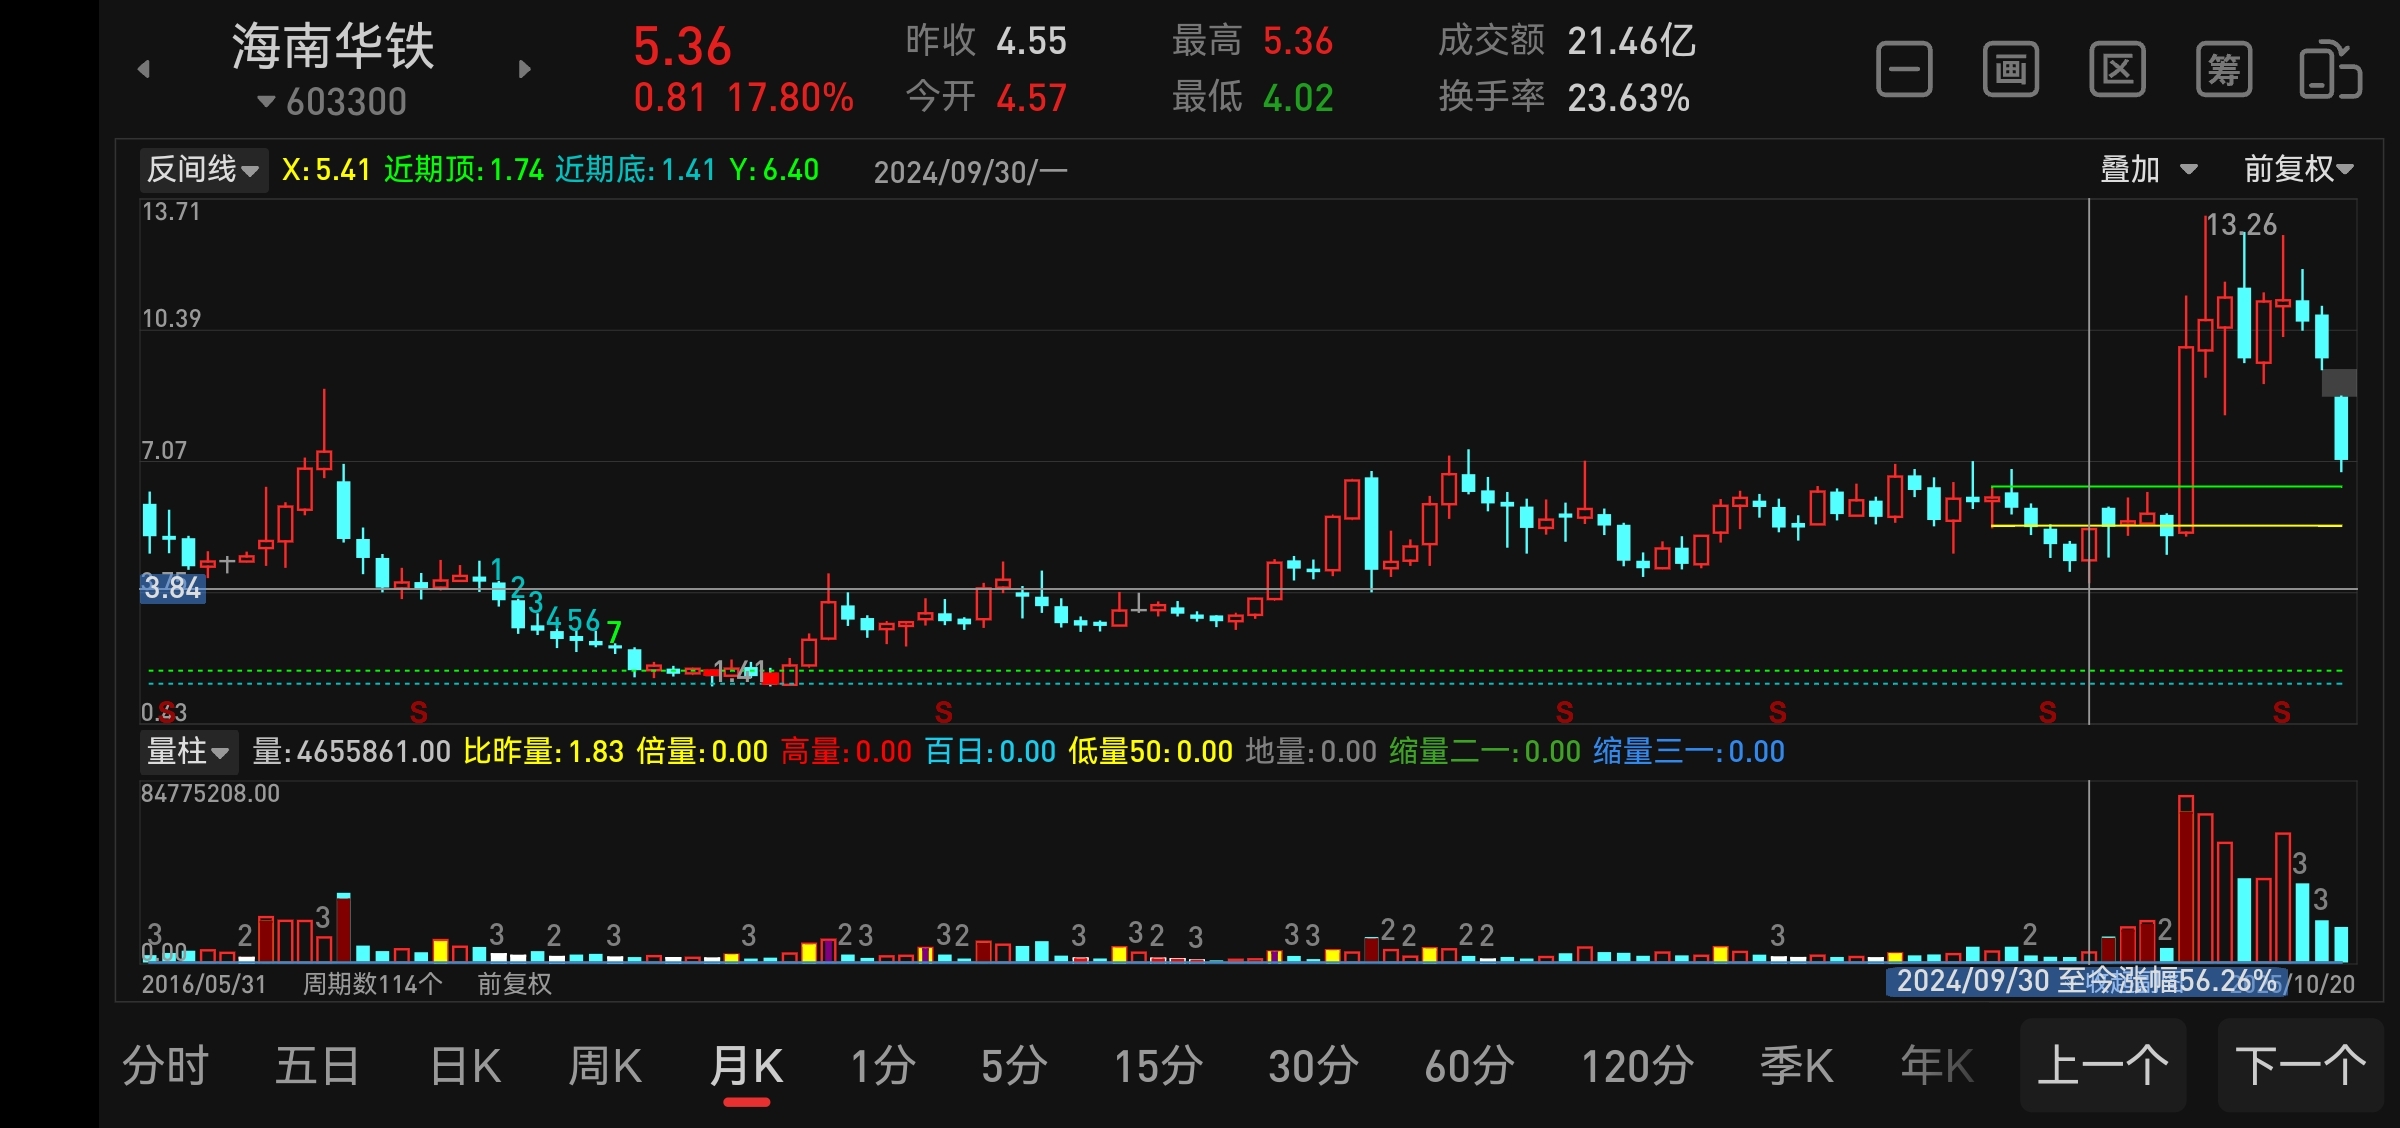The height and width of the screenshot is (1128, 2400).
Task: Switch to the 分时 tab
Action: click(166, 1066)
